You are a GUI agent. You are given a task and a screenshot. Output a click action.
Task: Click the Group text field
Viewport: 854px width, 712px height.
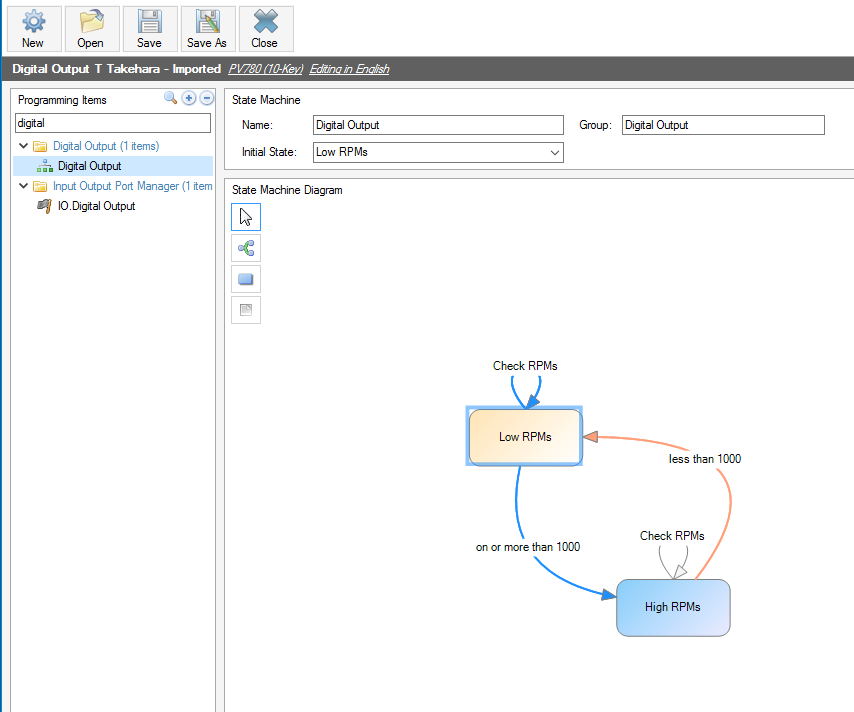[x=722, y=125]
